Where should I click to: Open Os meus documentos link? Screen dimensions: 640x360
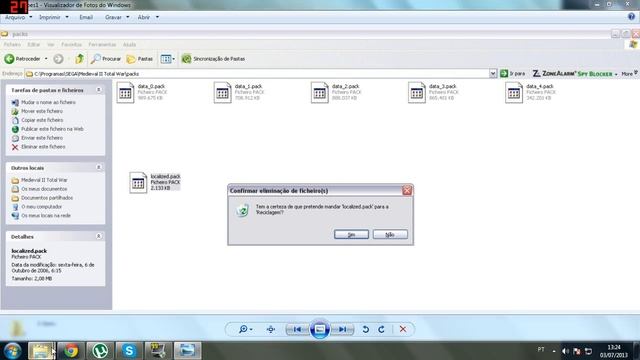point(44,189)
